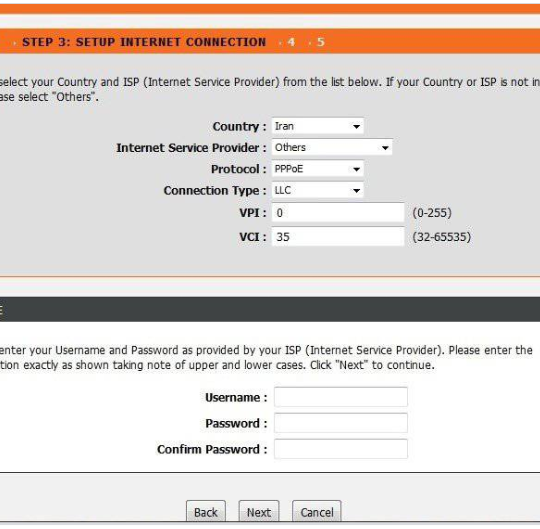
Task: Click the Confirm Password field
Action: coord(341,449)
